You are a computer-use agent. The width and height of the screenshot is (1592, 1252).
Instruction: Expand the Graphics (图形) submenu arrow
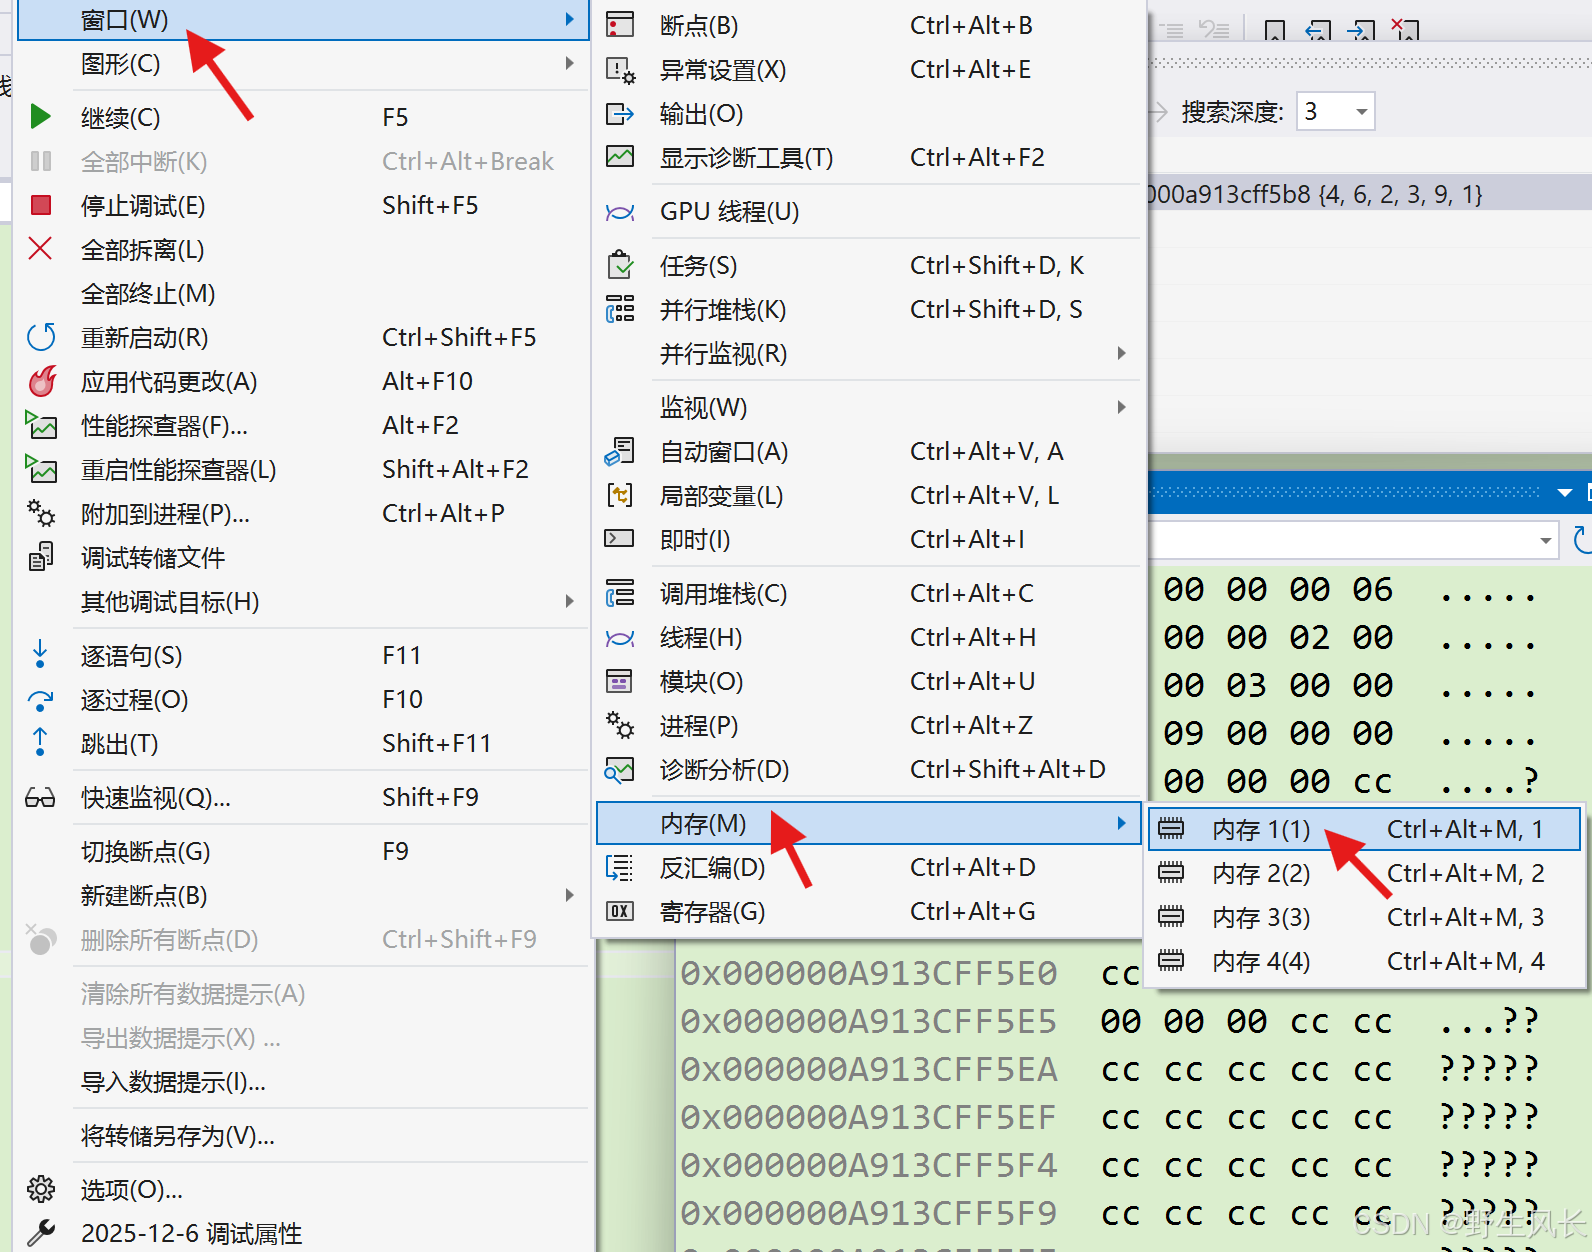tap(569, 63)
